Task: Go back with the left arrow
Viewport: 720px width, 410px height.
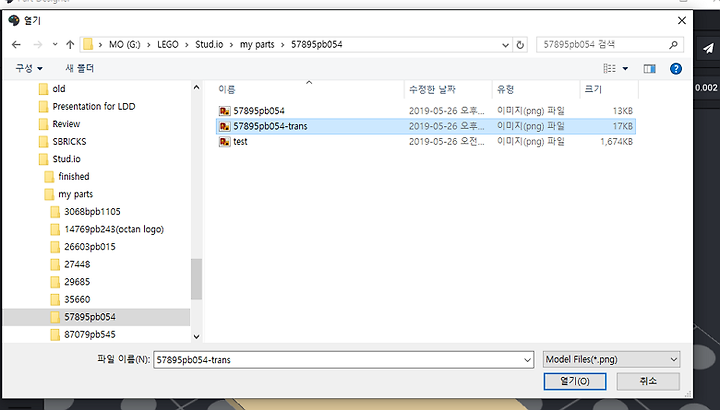Action: 16,45
